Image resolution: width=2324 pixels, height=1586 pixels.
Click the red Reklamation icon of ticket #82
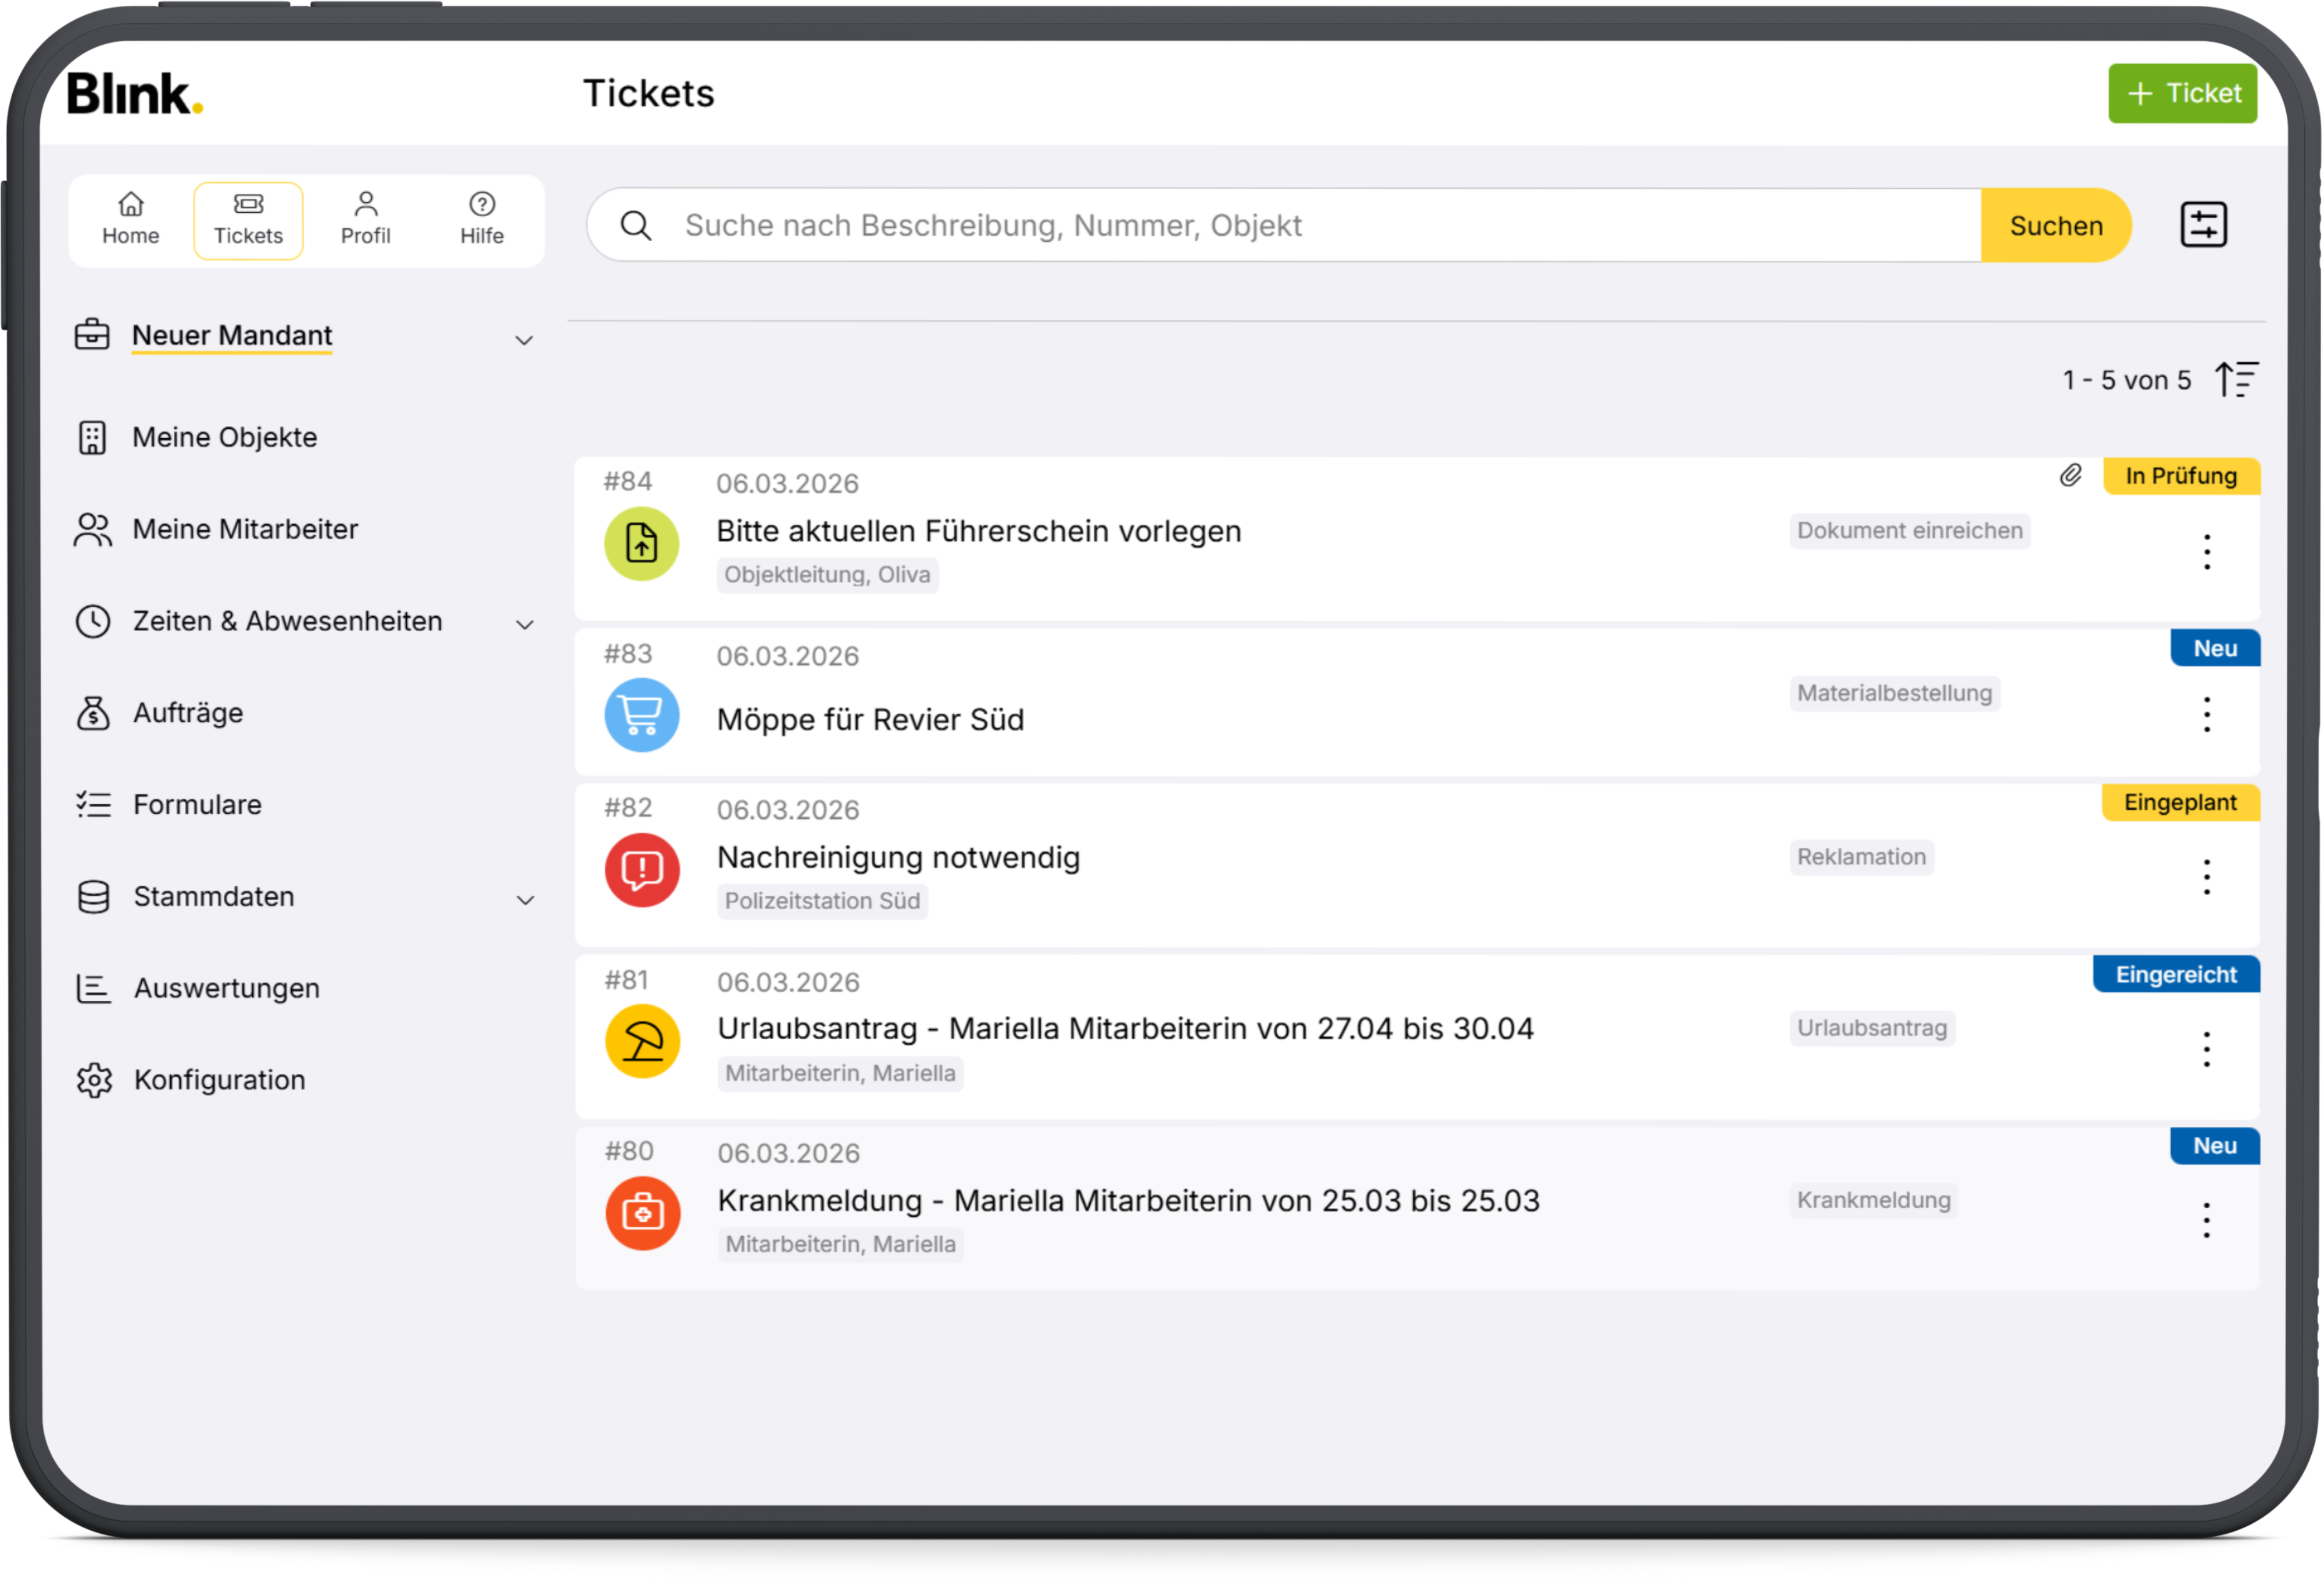(x=642, y=870)
